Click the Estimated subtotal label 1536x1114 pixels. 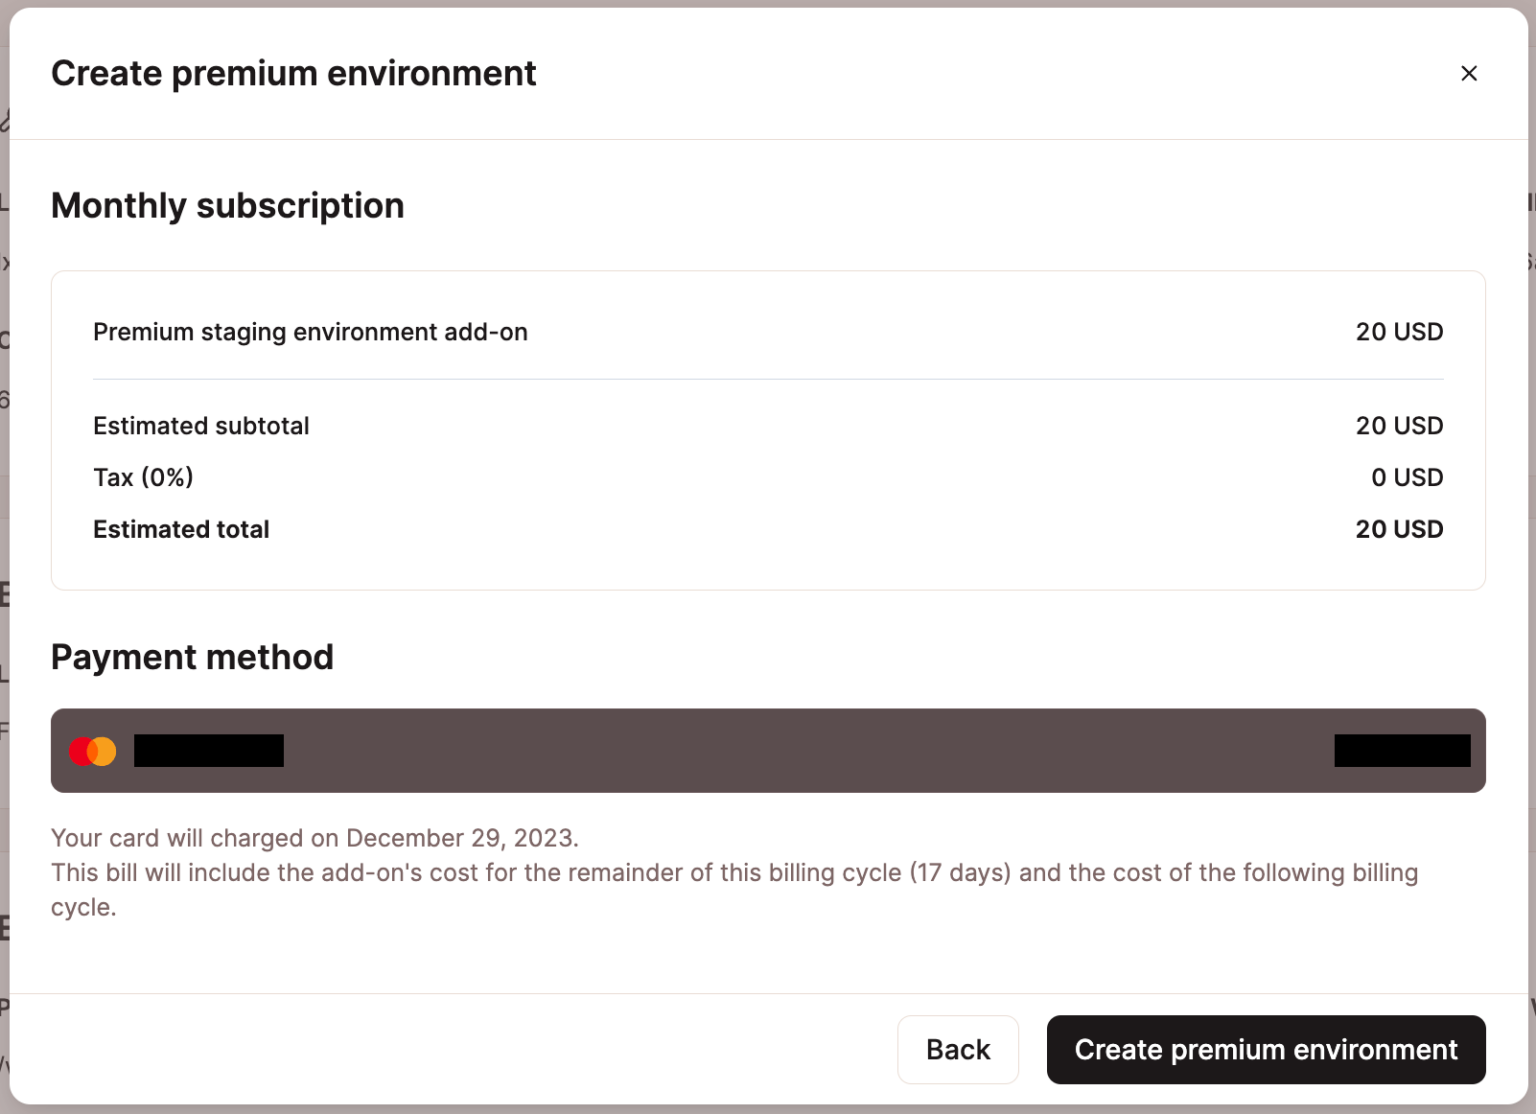coord(201,426)
